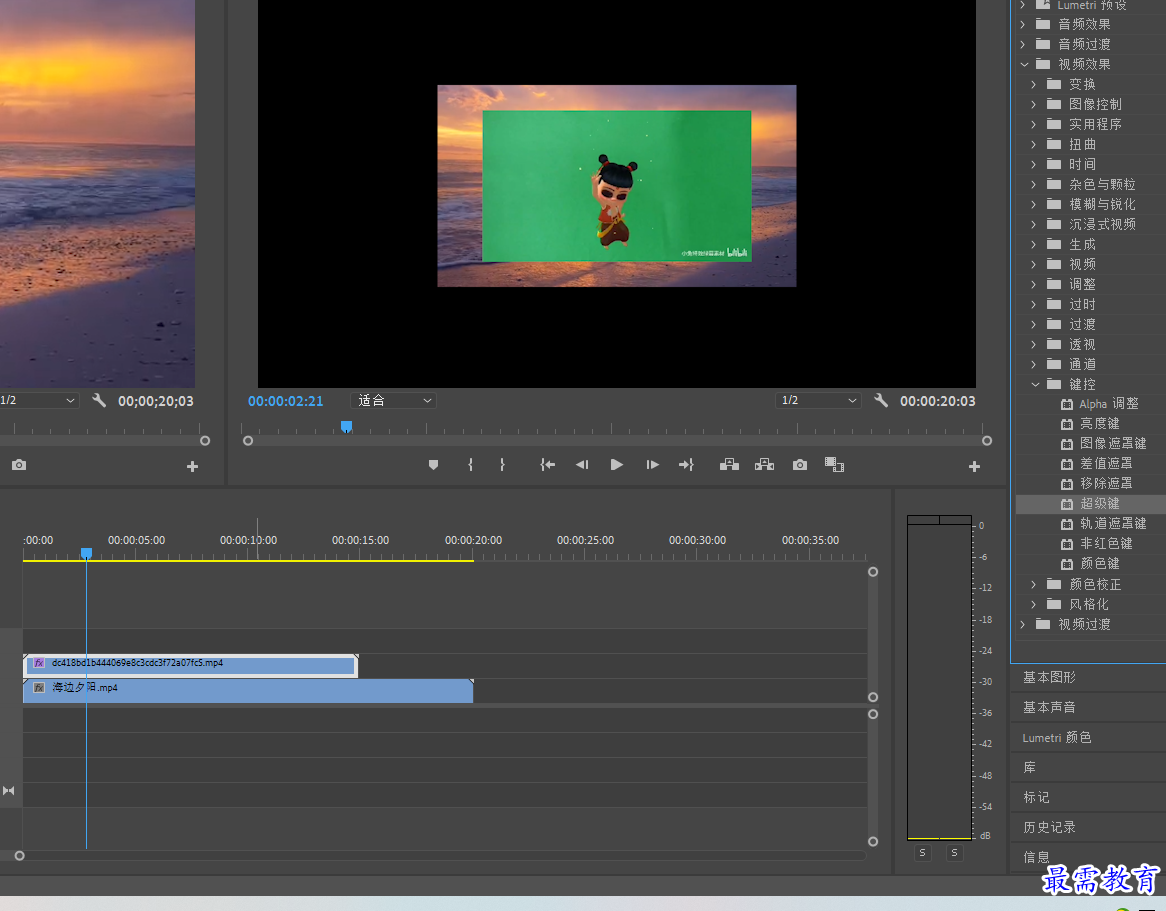Open Program monitor button editor plus
This screenshot has height=911, width=1166.
974,466
